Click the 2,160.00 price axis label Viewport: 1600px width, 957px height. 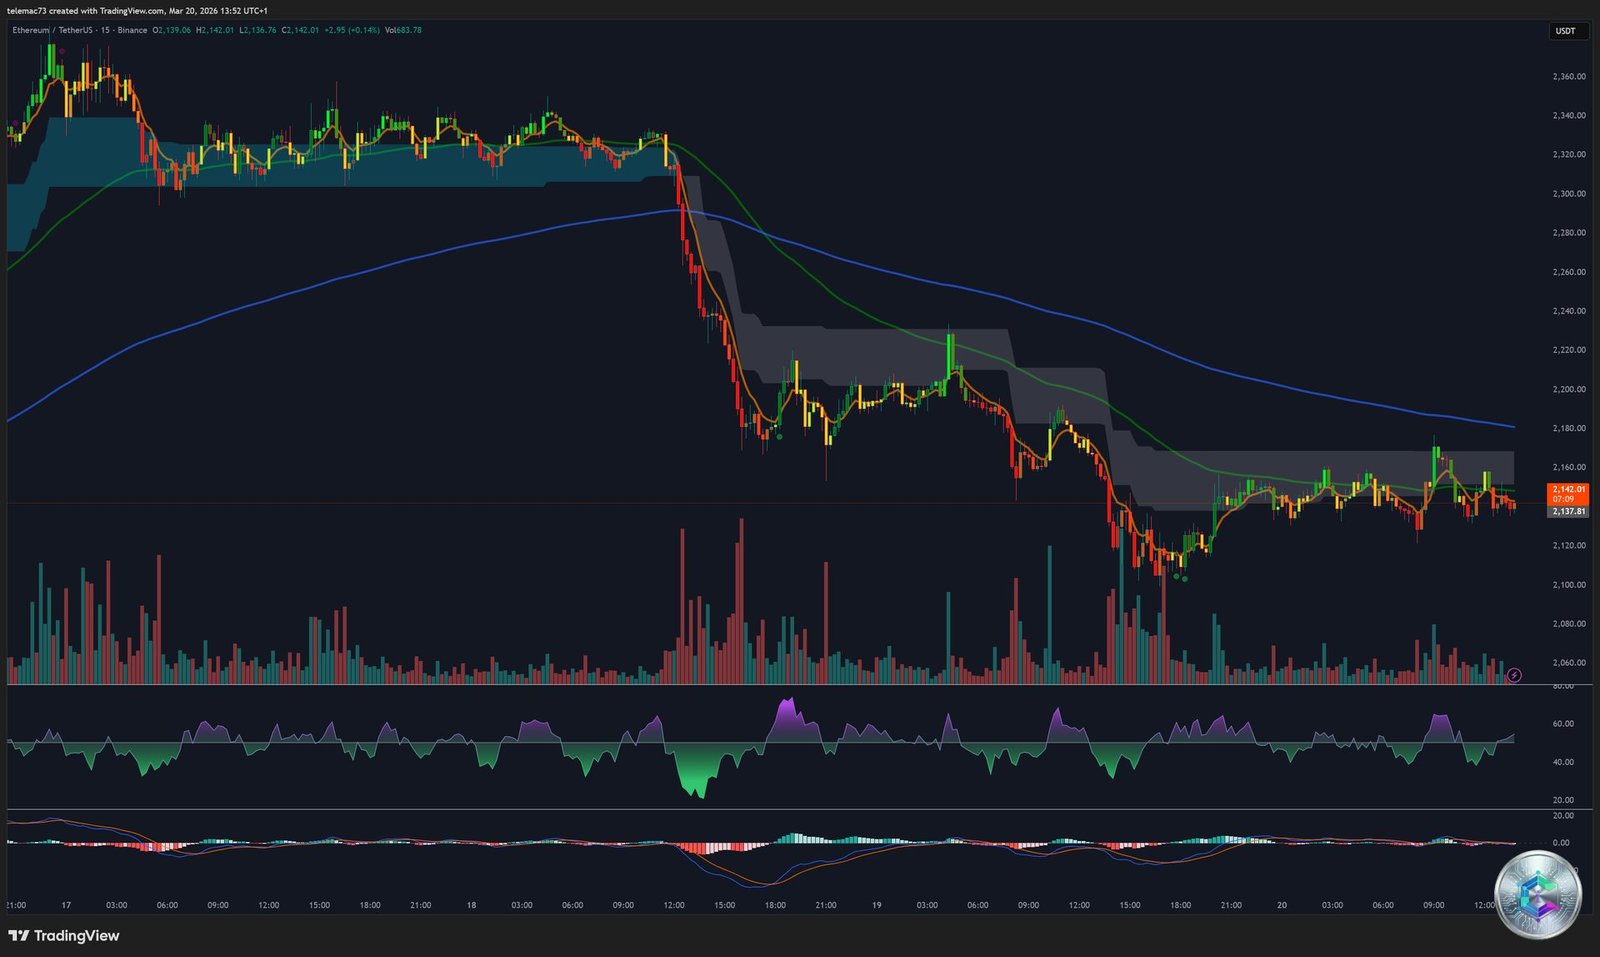(x=1570, y=465)
